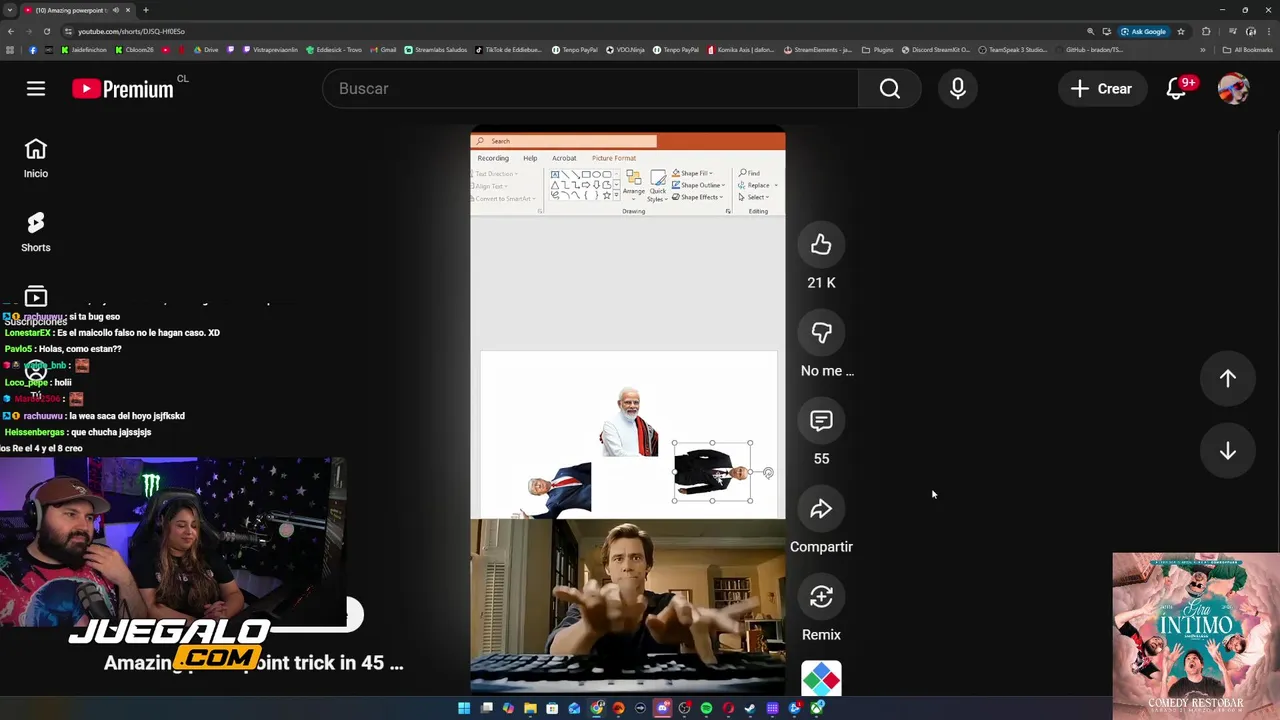
Task: Click the YouTube Premium logo
Action: (123, 89)
